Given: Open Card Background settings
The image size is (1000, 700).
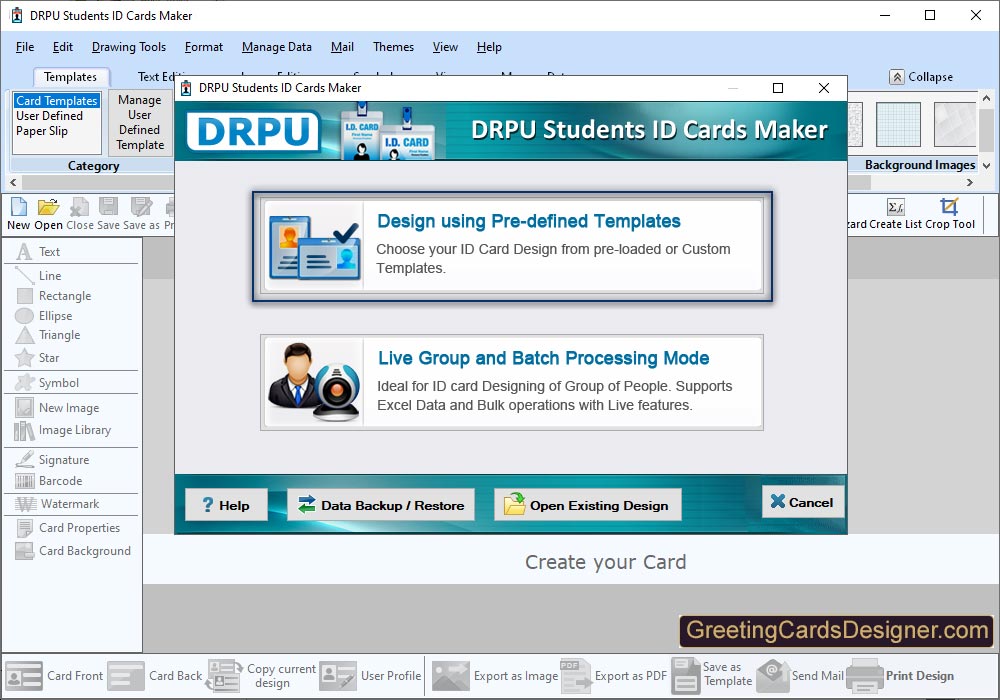Looking at the screenshot, I should click(73, 551).
